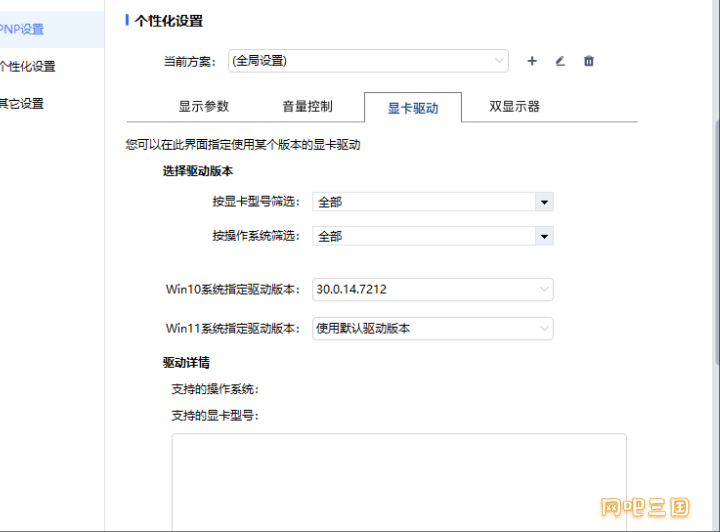Image resolution: width=720 pixels, height=532 pixels.
Task: Expand the 按操作系统筛选 dropdown
Action: coord(432,237)
